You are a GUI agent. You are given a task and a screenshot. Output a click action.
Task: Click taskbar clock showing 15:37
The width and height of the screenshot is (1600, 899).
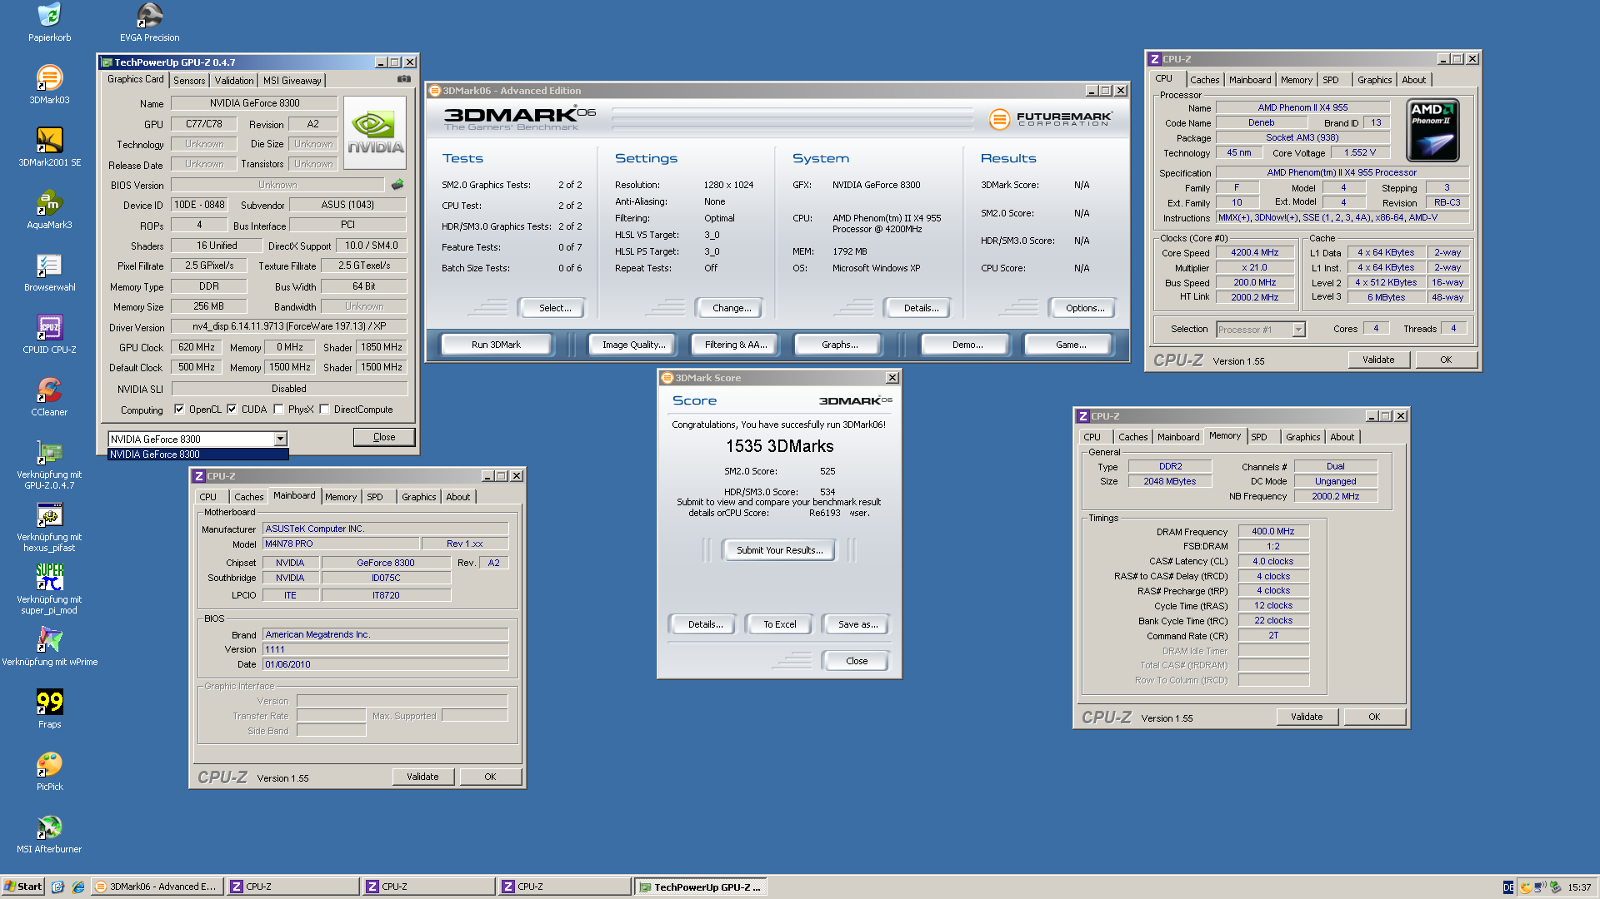1579,888
